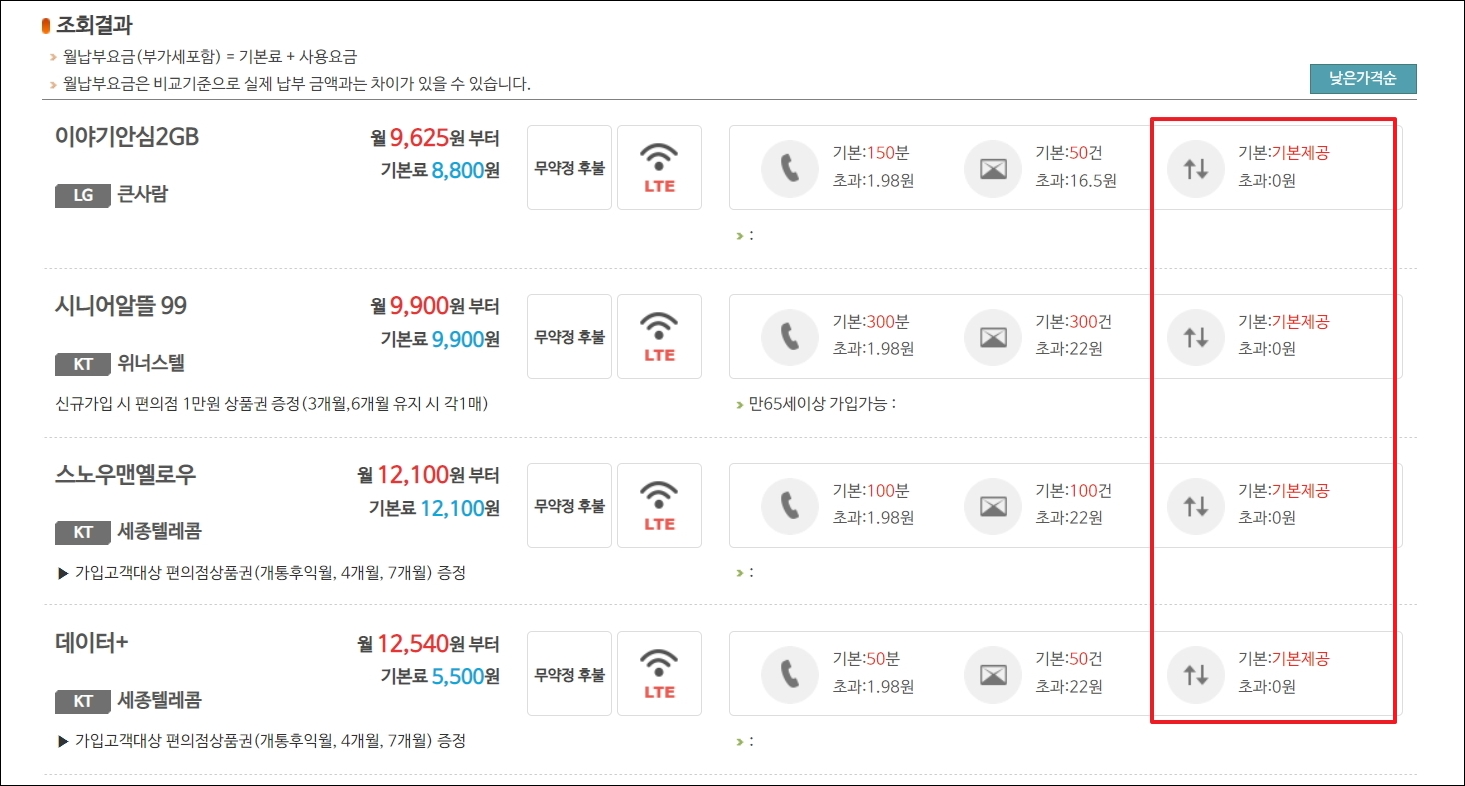
Task: Click the LG carrier badge next to 큰사람
Action: (x=83, y=196)
